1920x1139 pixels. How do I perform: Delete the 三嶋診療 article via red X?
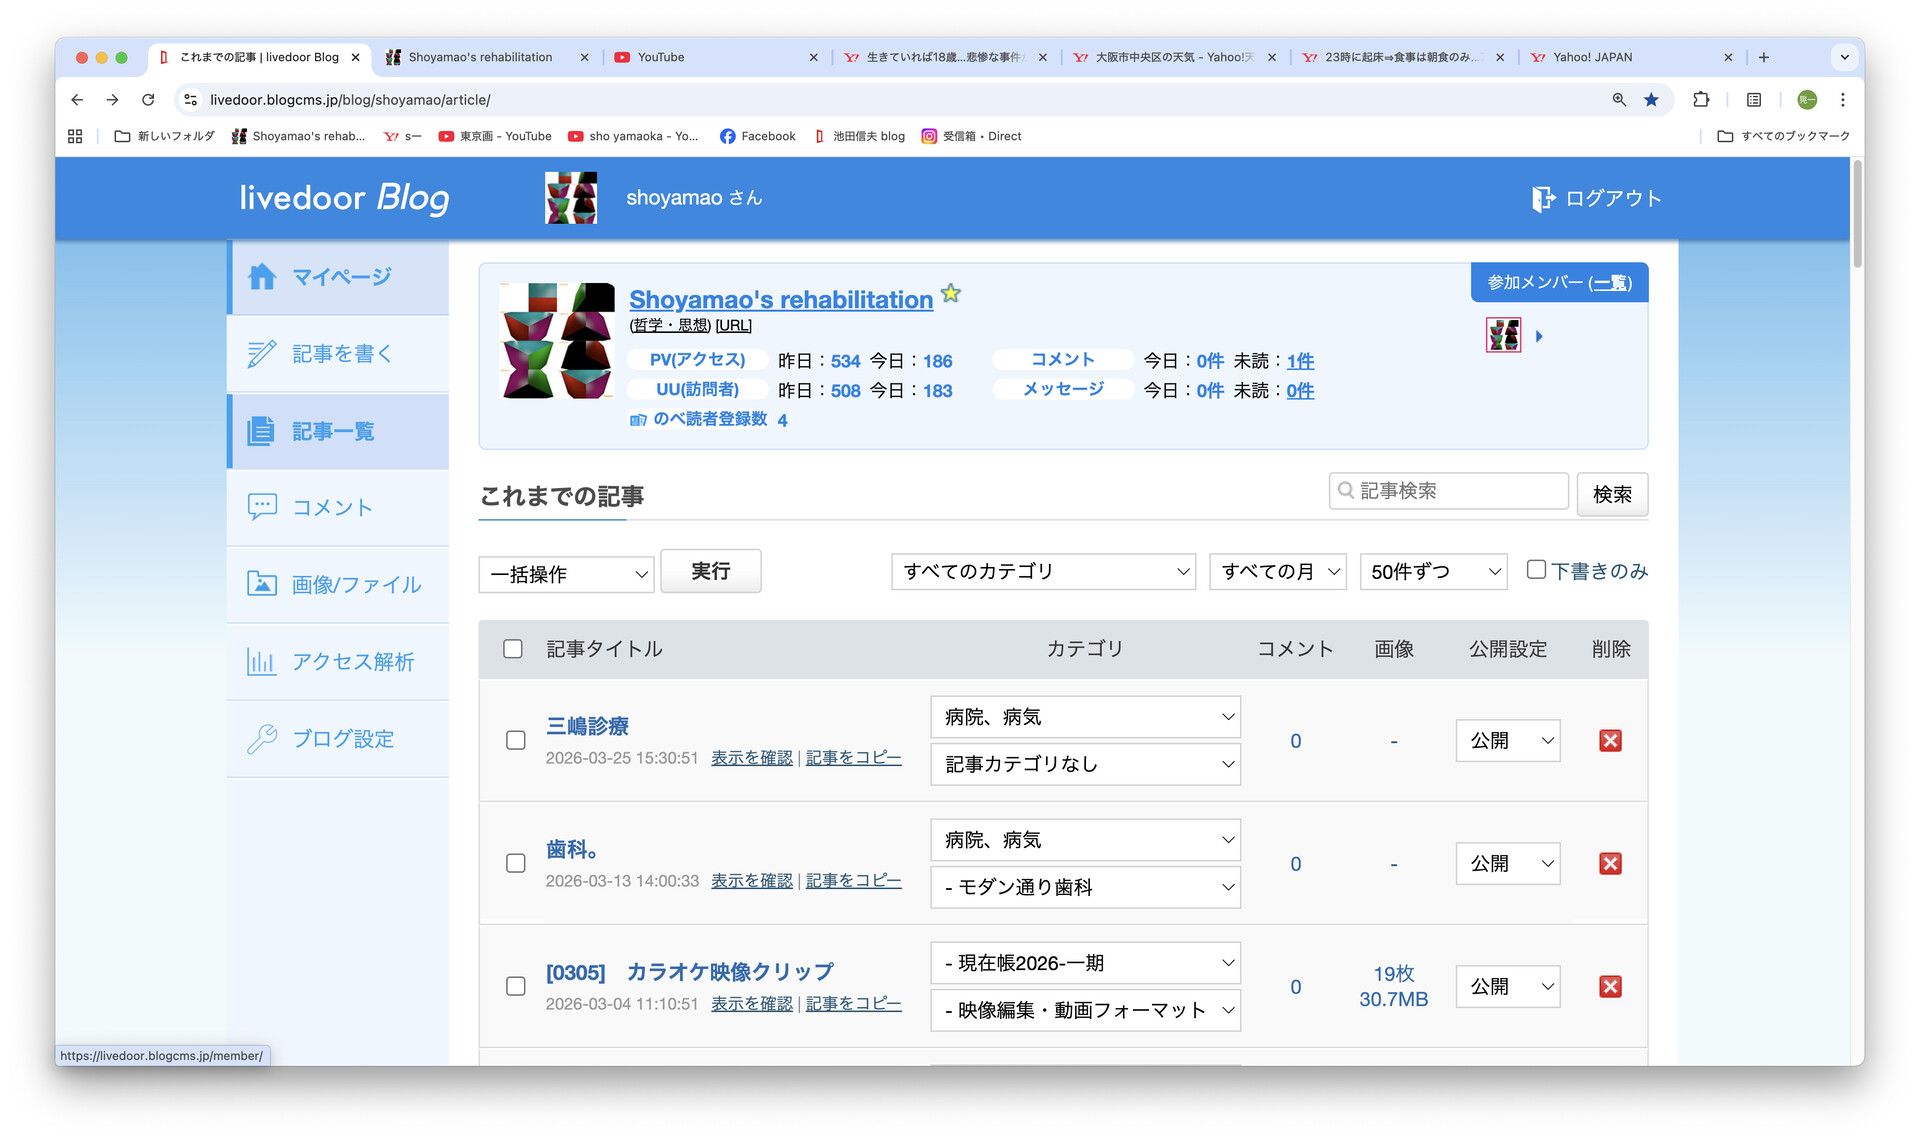point(1610,741)
